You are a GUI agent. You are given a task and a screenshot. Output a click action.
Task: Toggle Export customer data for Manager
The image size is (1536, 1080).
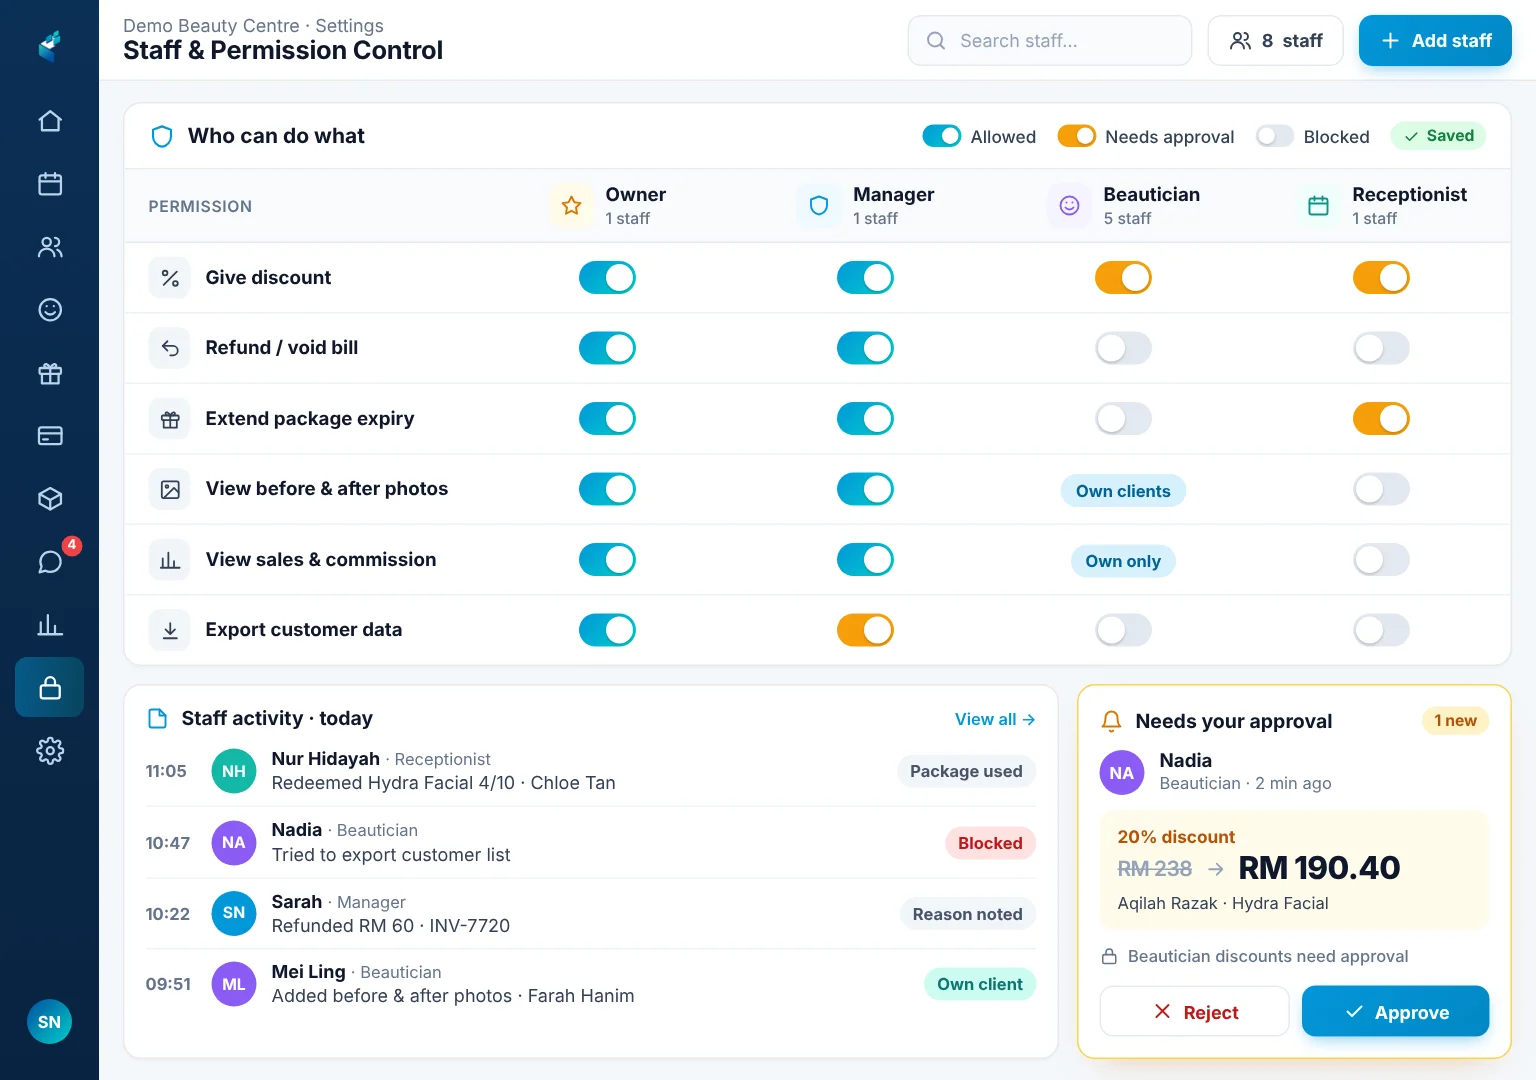865,630
